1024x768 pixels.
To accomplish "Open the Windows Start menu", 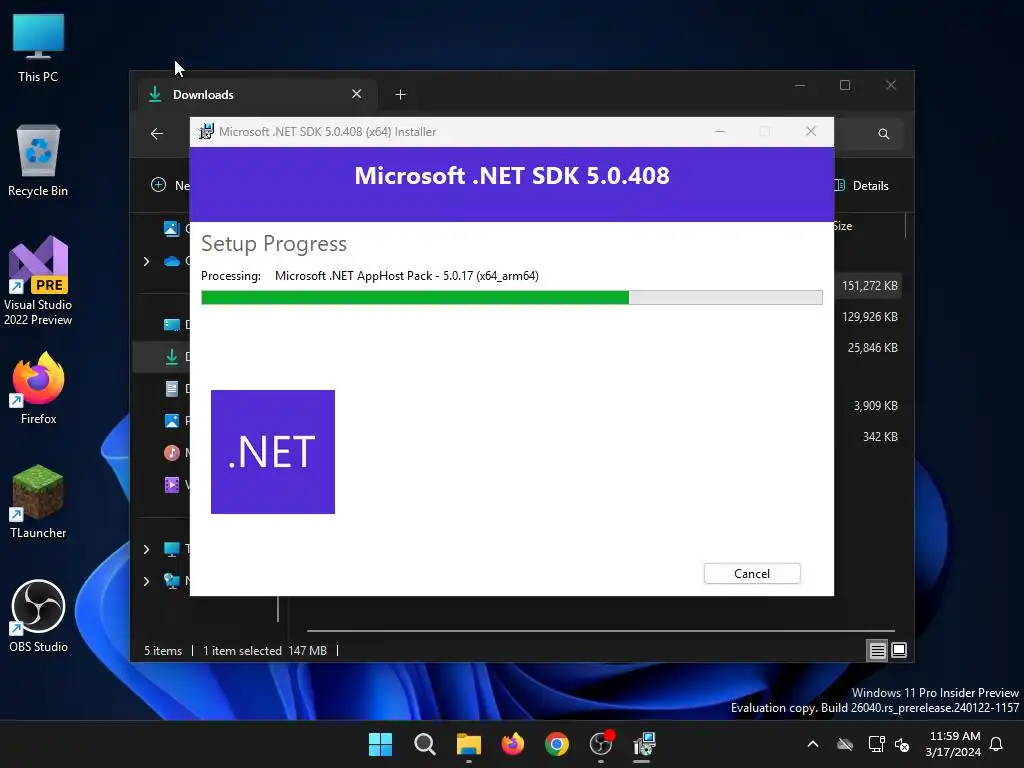I will 380,744.
